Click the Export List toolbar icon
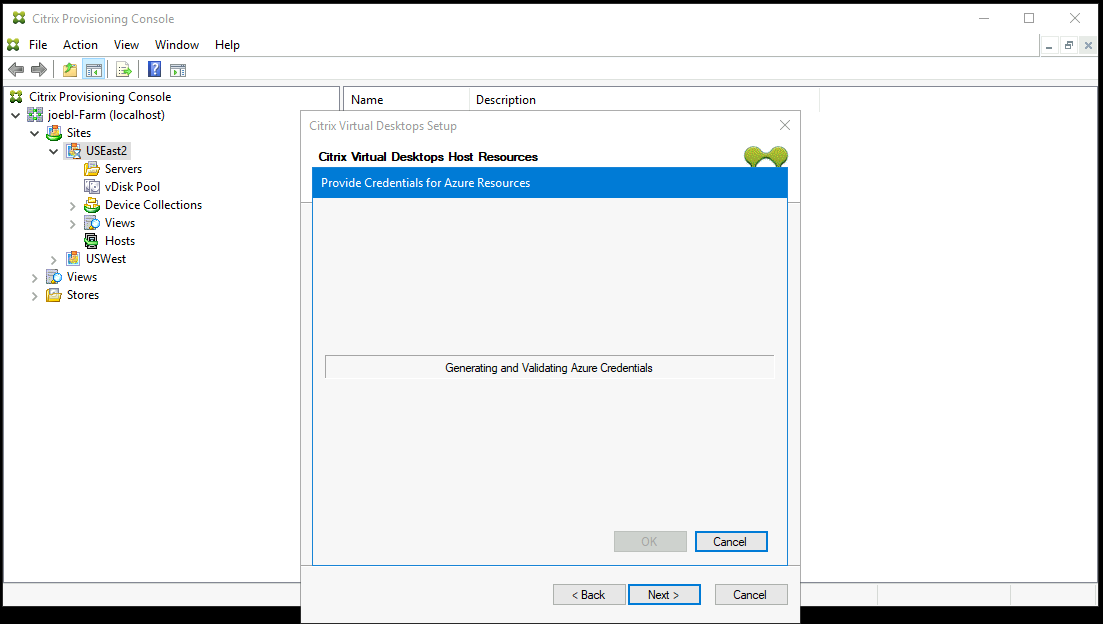This screenshot has width=1103, height=624. (123, 69)
